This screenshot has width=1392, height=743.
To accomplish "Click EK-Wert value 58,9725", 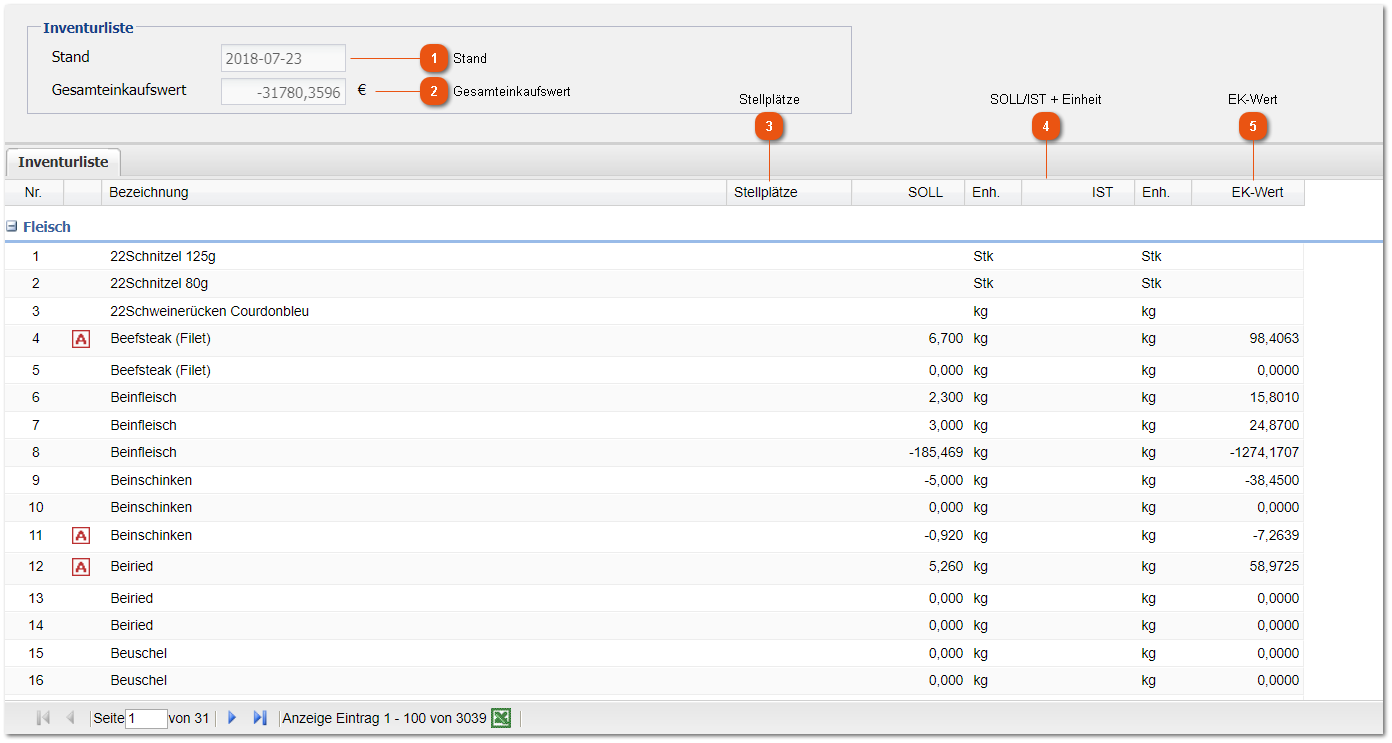I will coord(1274,567).
